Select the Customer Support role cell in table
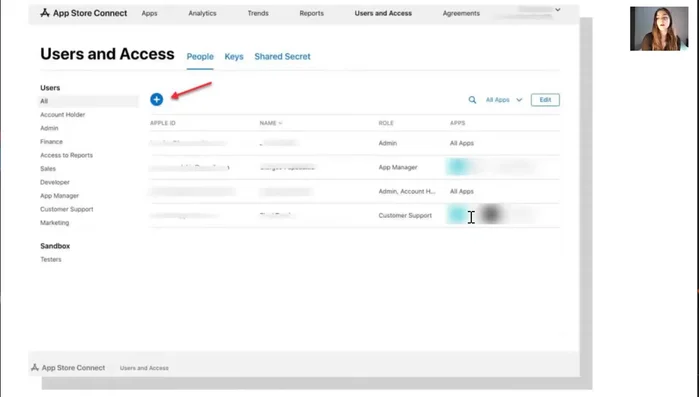 [405, 215]
